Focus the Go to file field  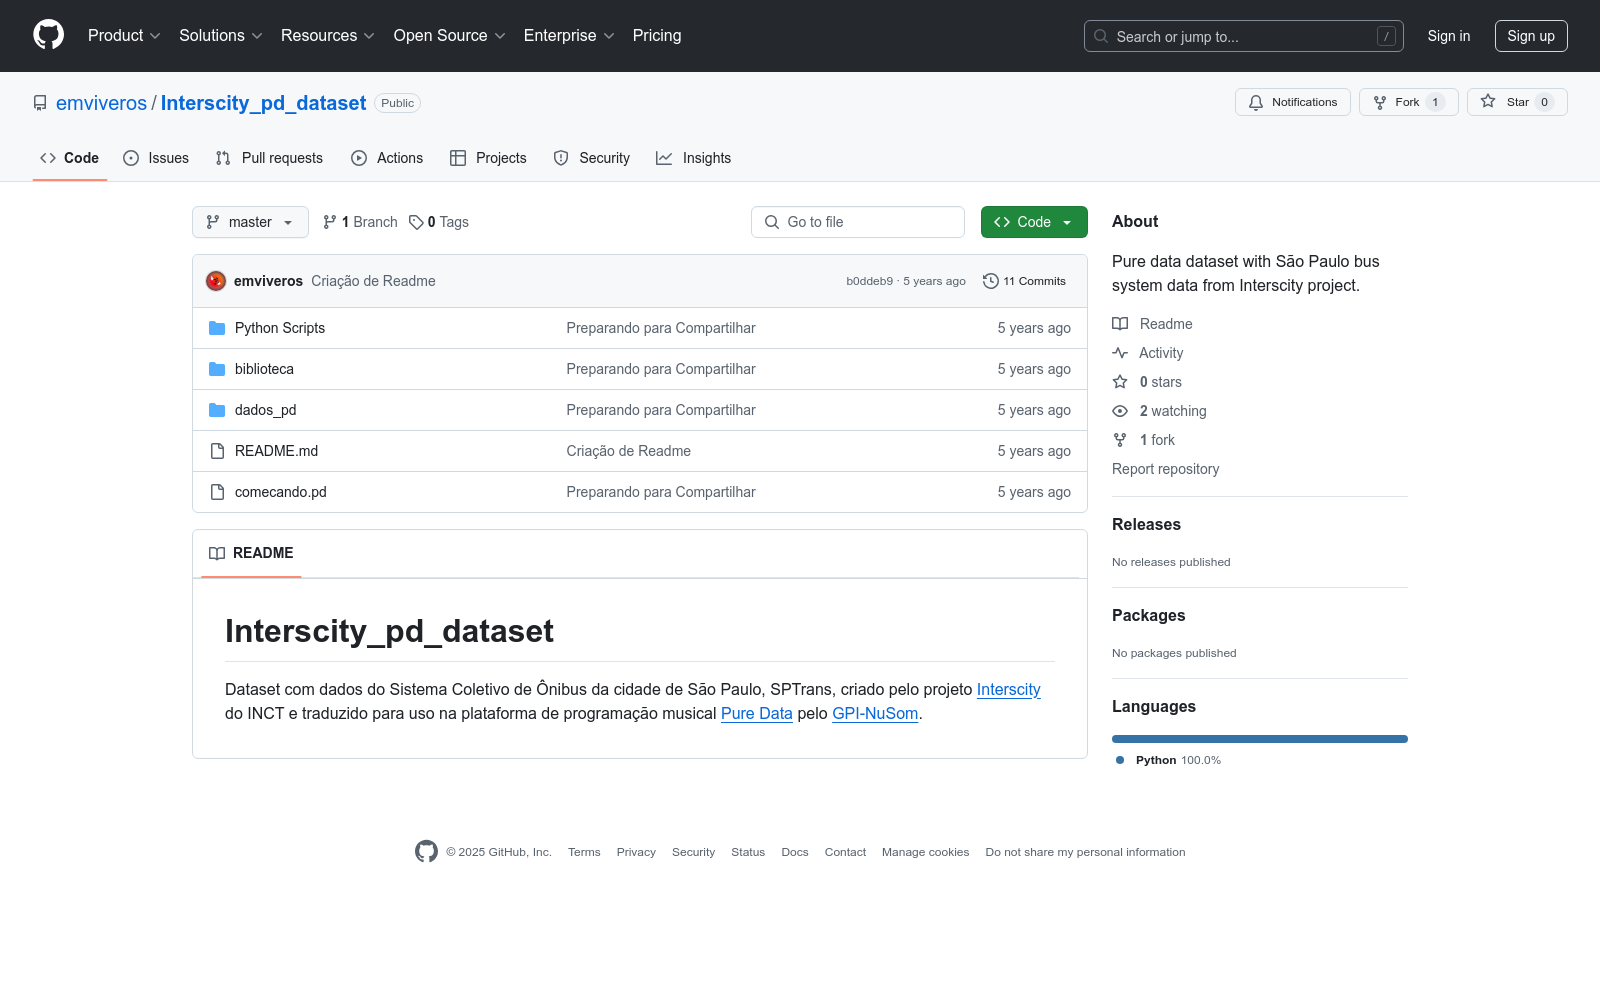pos(858,222)
